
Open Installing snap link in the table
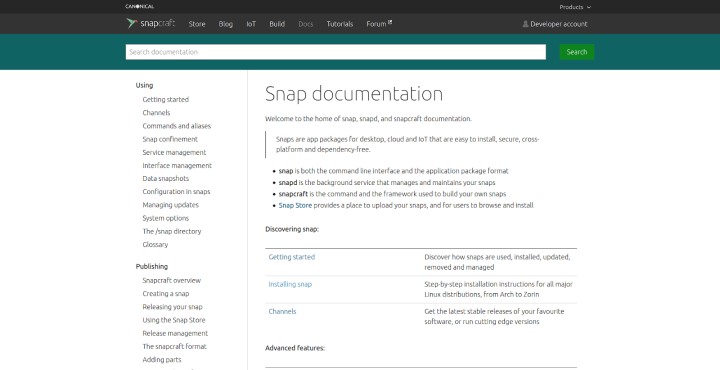(290, 285)
